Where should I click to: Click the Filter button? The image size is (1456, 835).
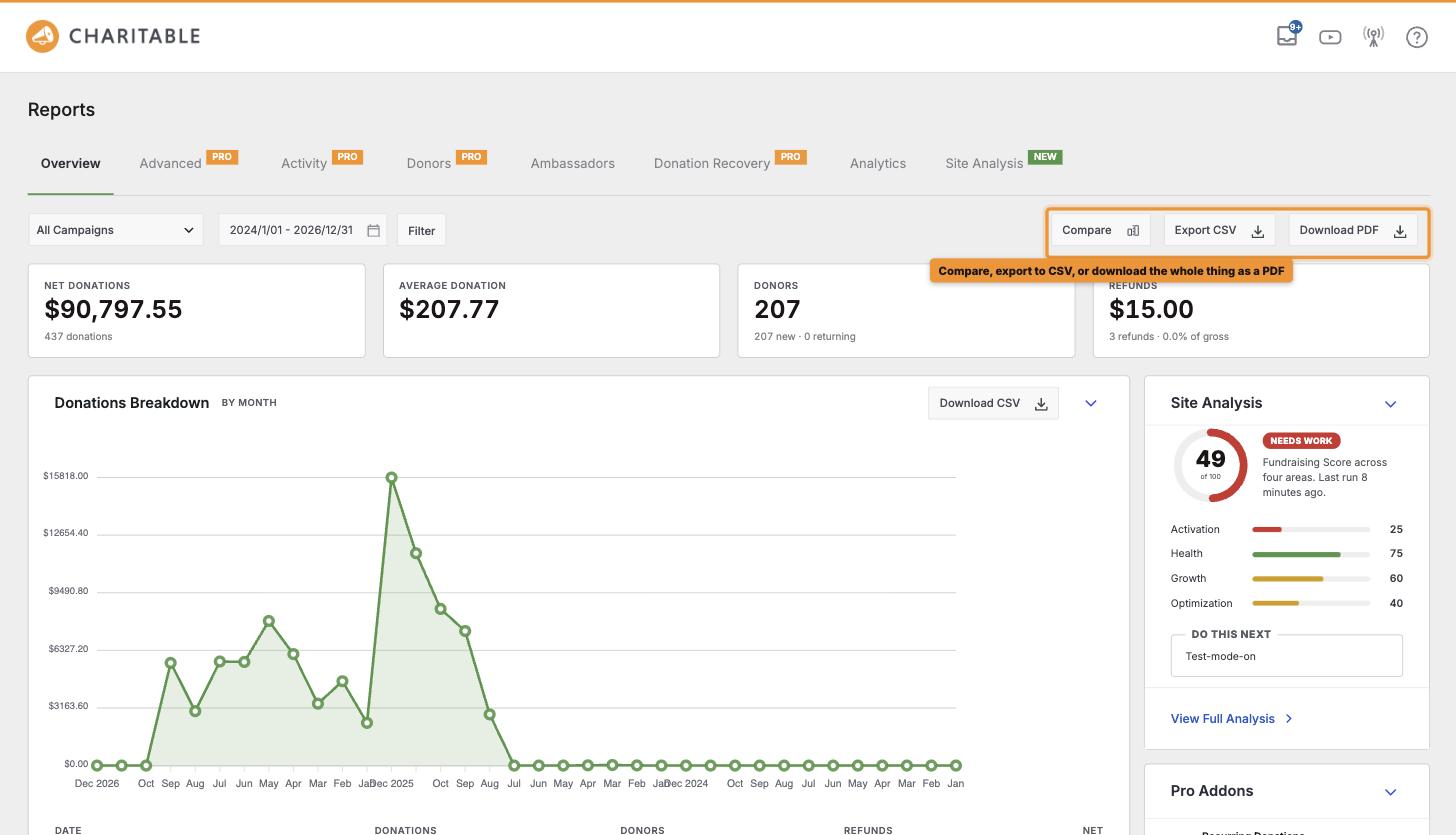422,230
